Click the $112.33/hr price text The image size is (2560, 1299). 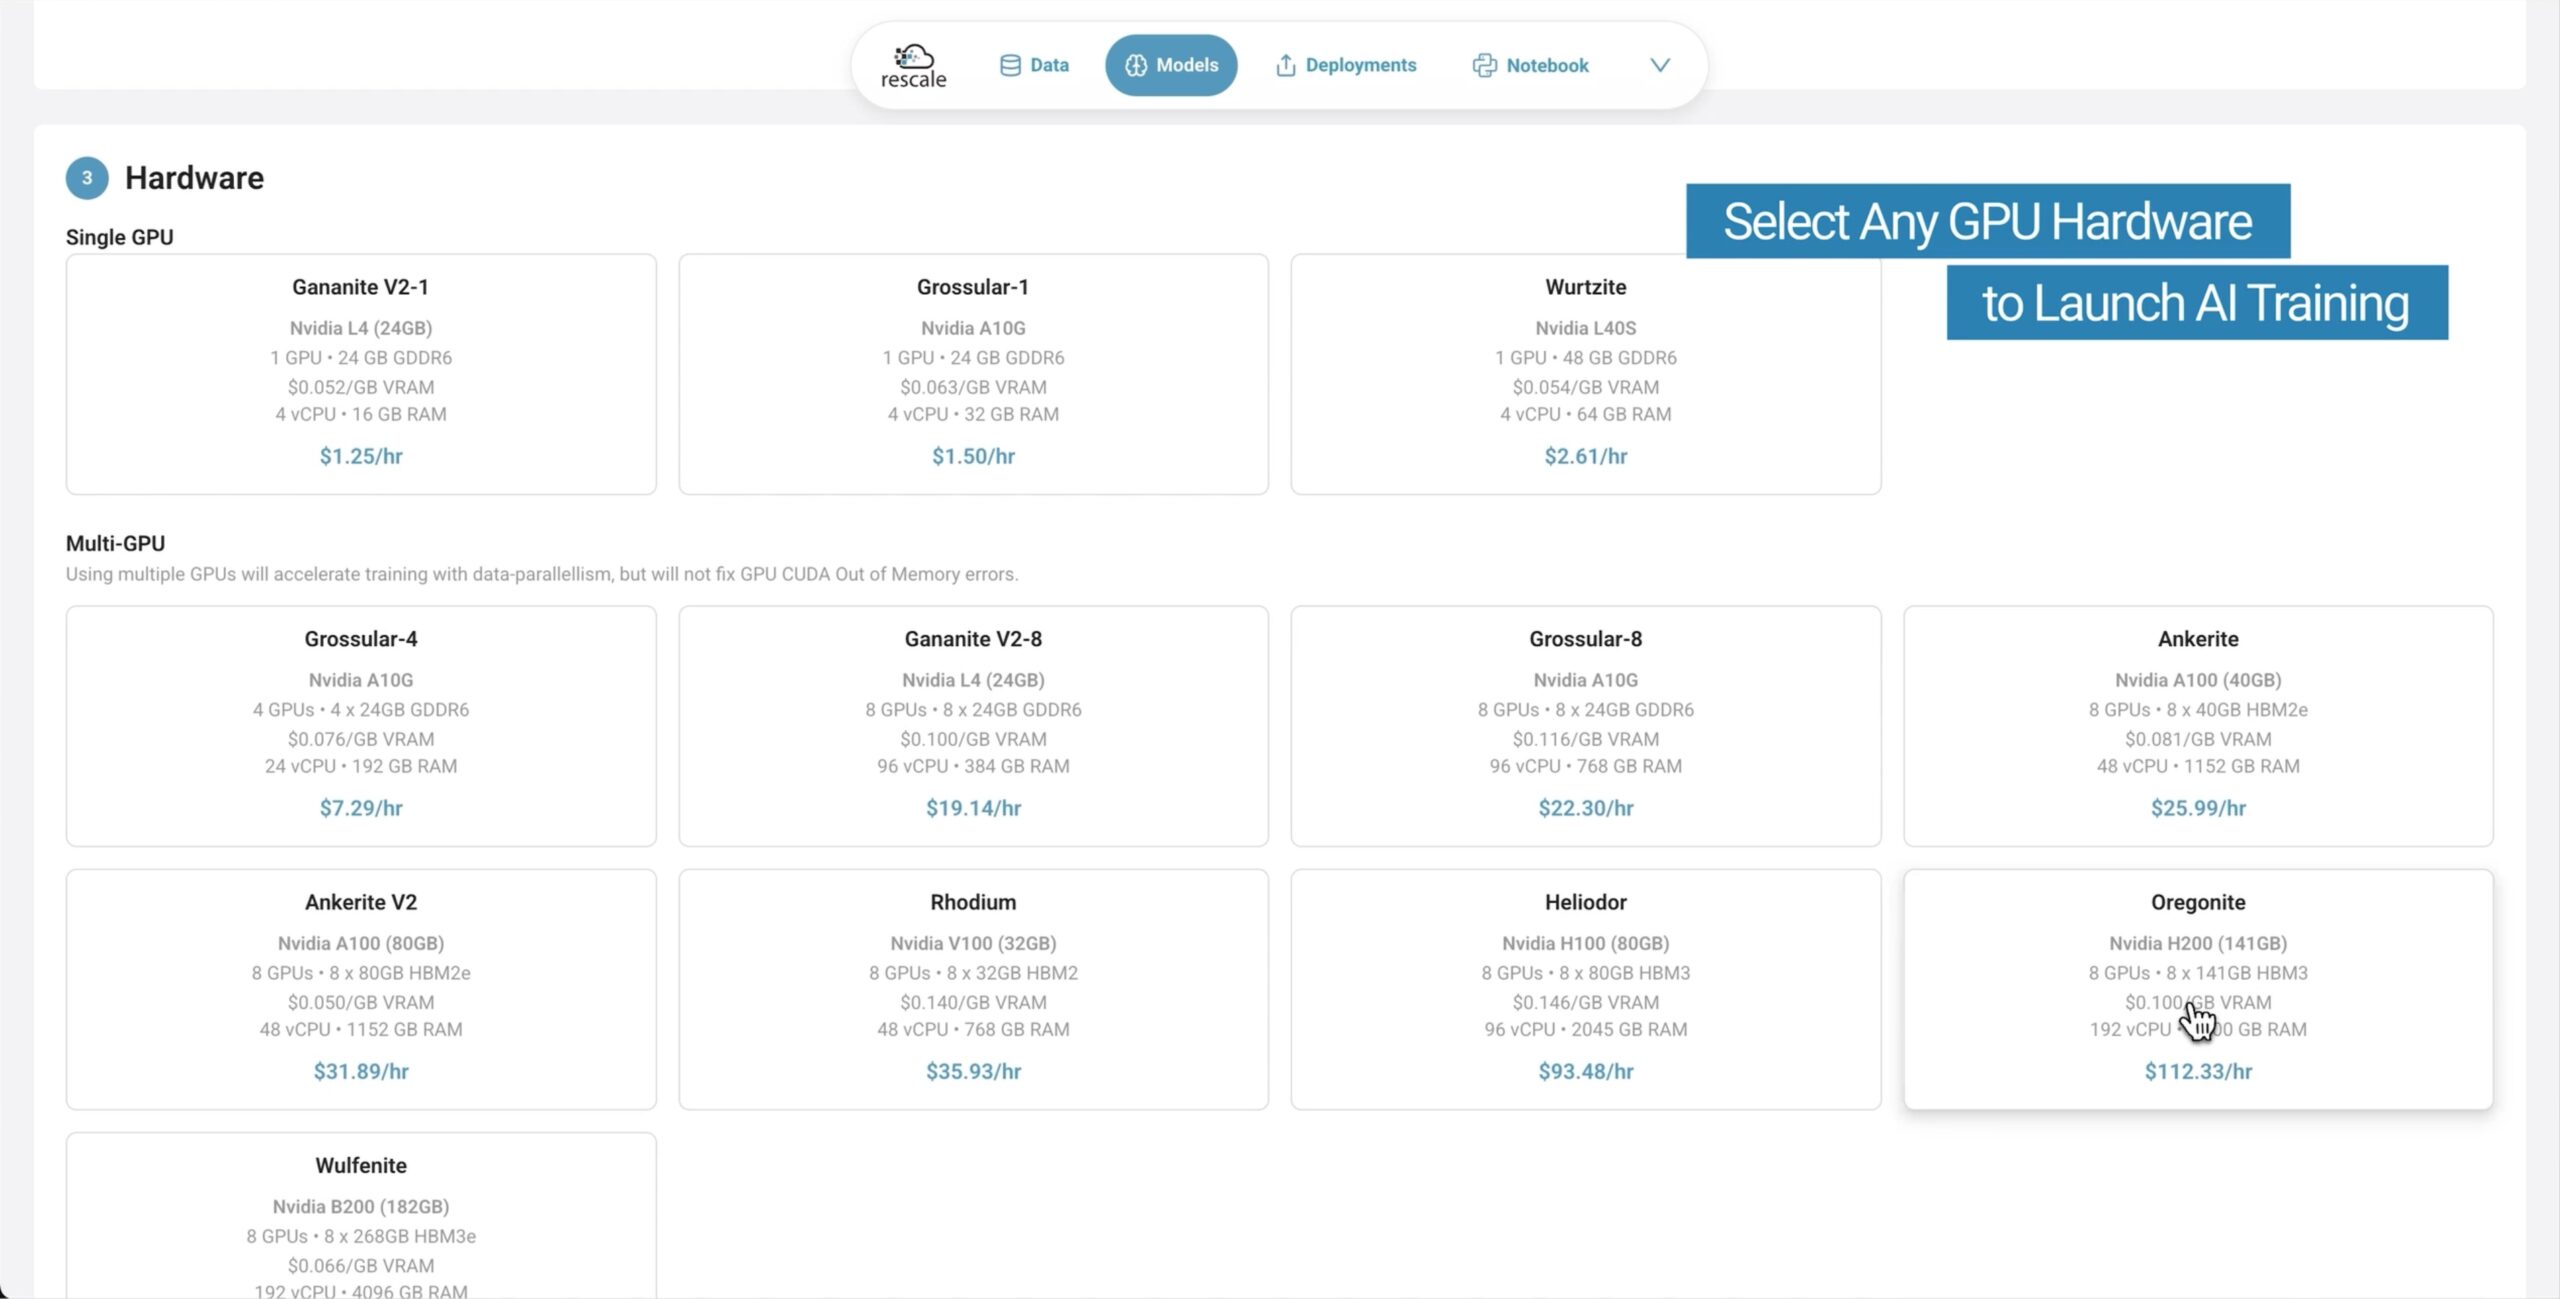[x=2198, y=1071]
